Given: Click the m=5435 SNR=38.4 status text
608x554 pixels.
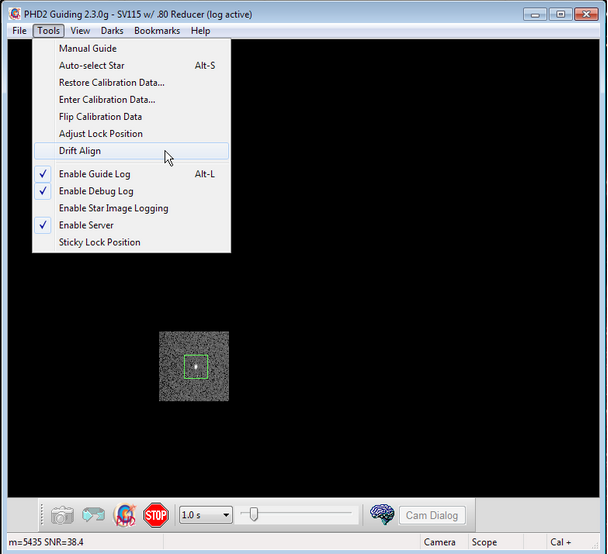Looking at the screenshot, I should [46, 542].
